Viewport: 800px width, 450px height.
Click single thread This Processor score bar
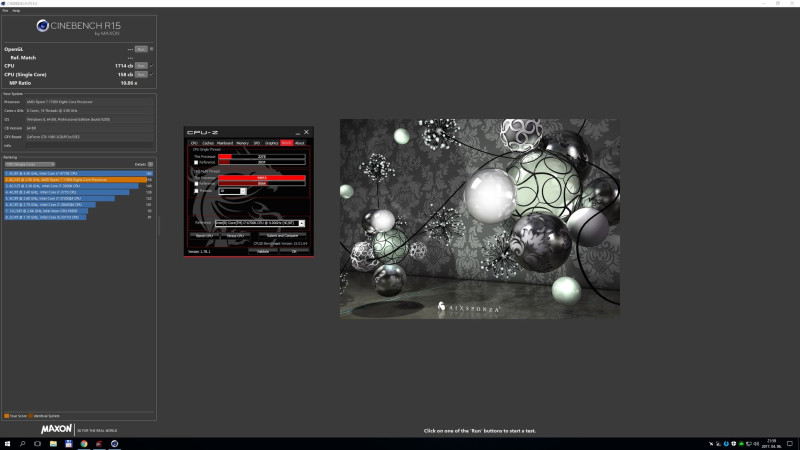[x=262, y=157]
